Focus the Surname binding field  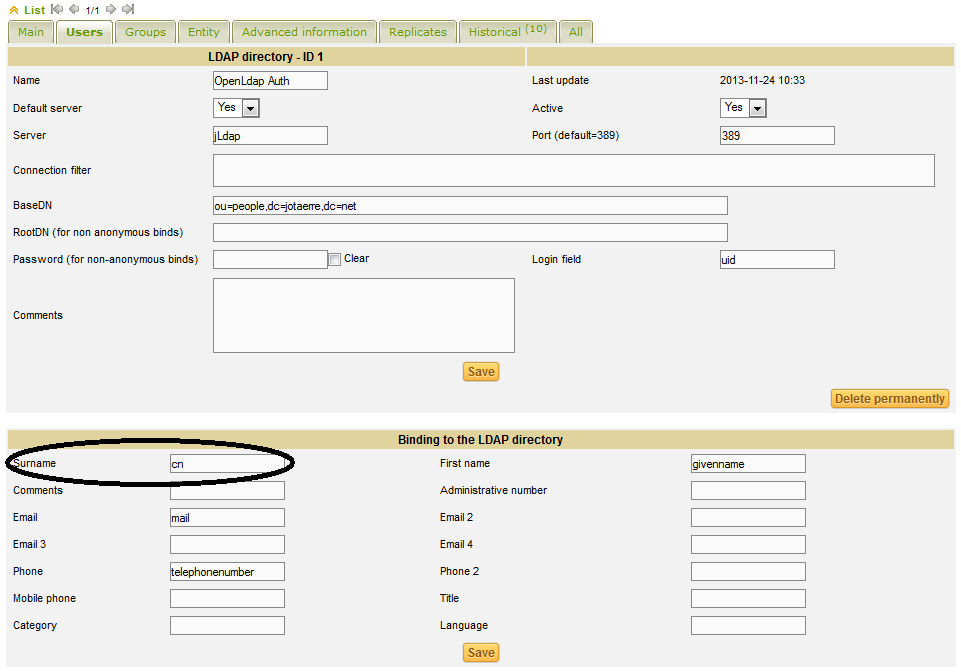(x=227, y=464)
